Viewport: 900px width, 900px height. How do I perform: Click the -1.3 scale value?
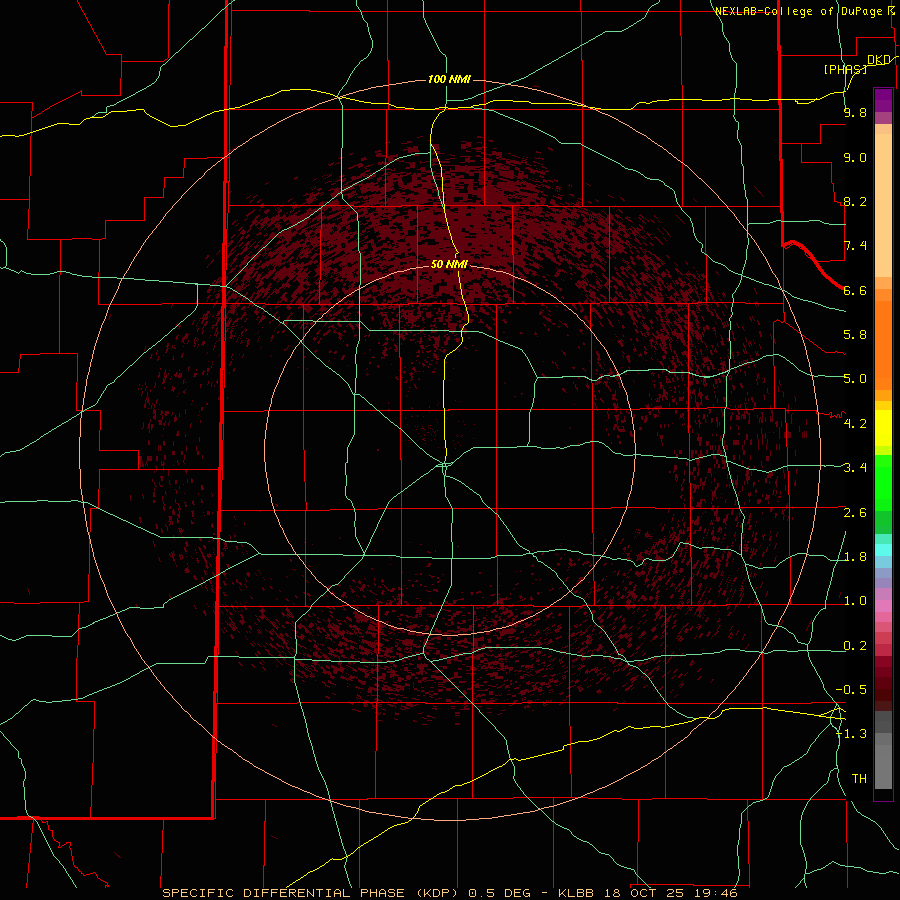pyautogui.click(x=851, y=734)
